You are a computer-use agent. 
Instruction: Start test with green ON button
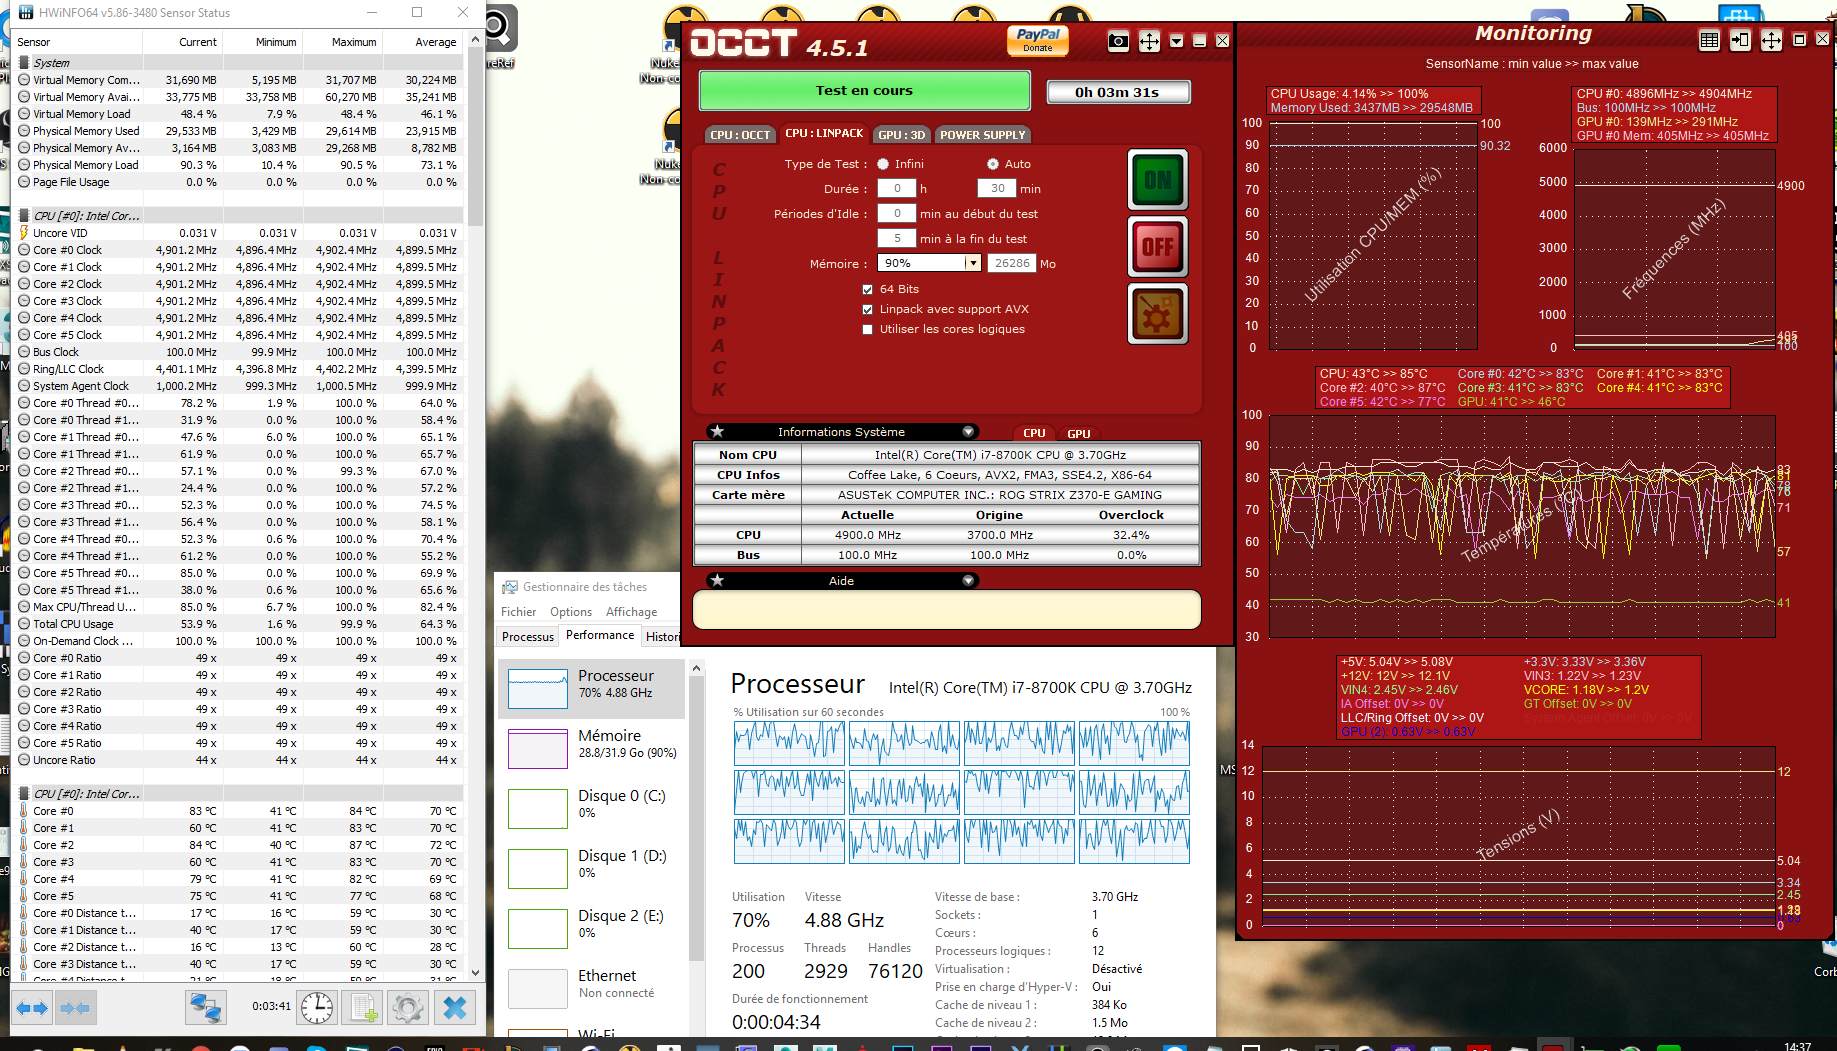point(1158,180)
